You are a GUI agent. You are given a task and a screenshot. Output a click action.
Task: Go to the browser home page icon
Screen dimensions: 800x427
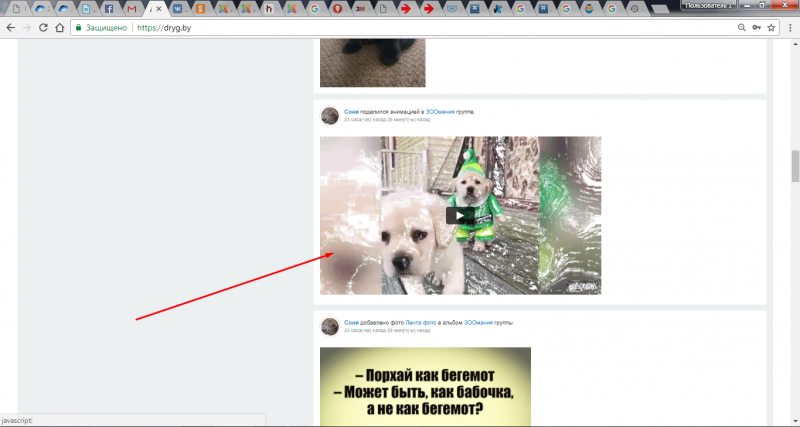tap(61, 28)
